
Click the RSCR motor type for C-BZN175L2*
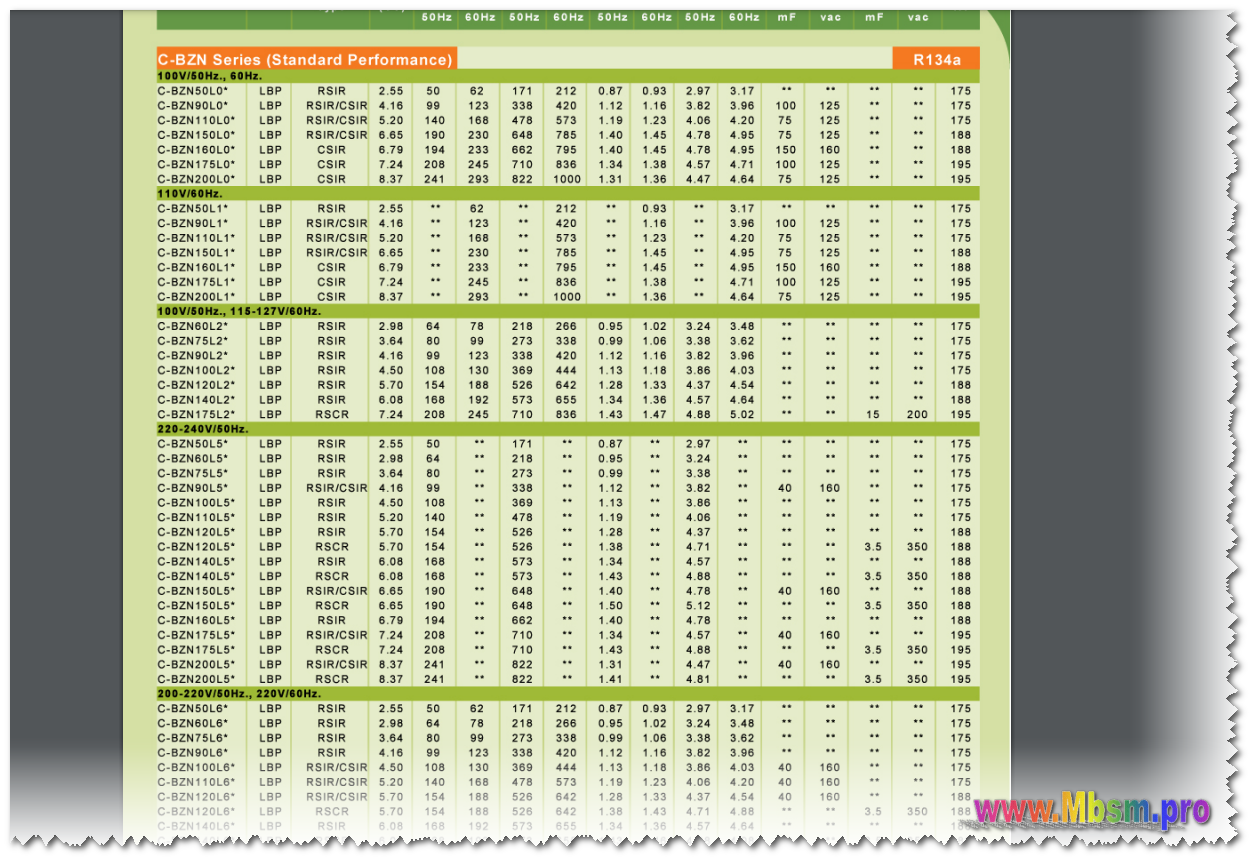click(332, 414)
